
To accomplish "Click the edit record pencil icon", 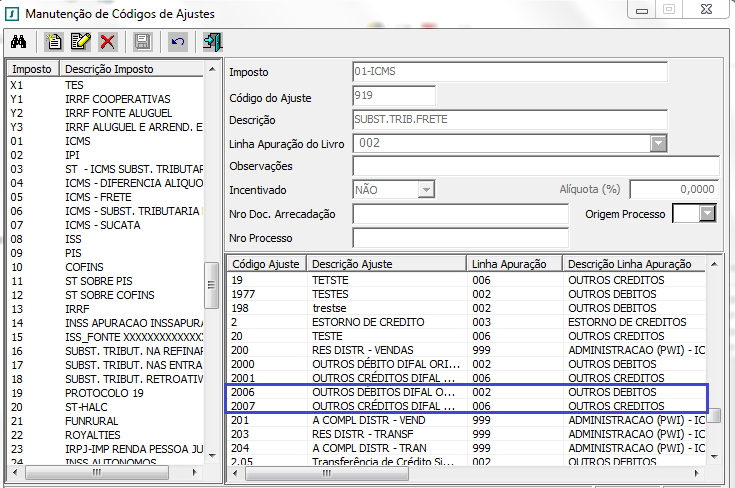I will tap(80, 42).
